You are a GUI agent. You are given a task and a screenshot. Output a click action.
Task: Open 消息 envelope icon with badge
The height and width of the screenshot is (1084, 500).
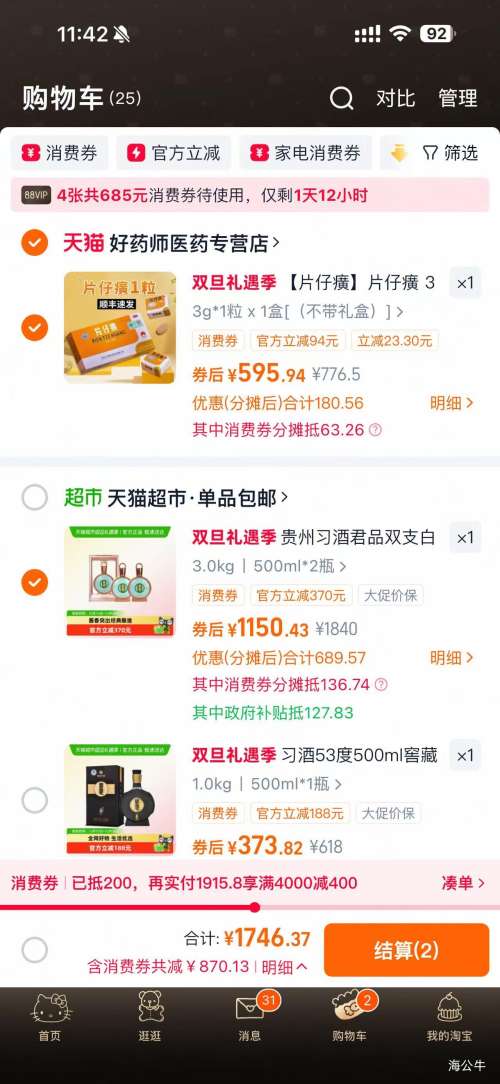pyautogui.click(x=250, y=1007)
